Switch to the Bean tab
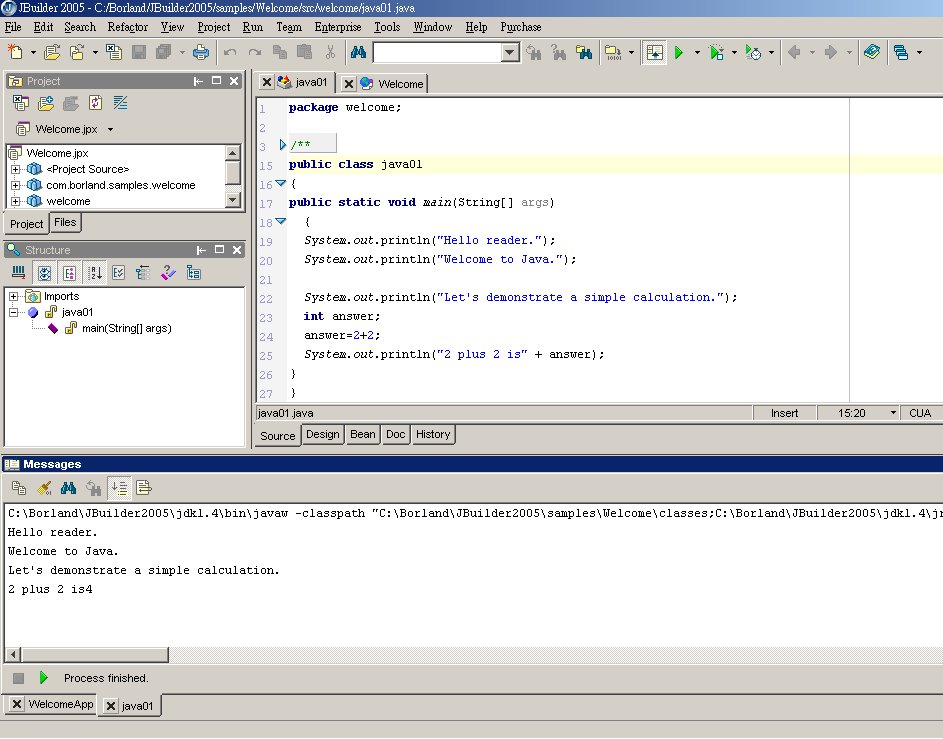Viewport: 943px width, 739px height. [363, 434]
